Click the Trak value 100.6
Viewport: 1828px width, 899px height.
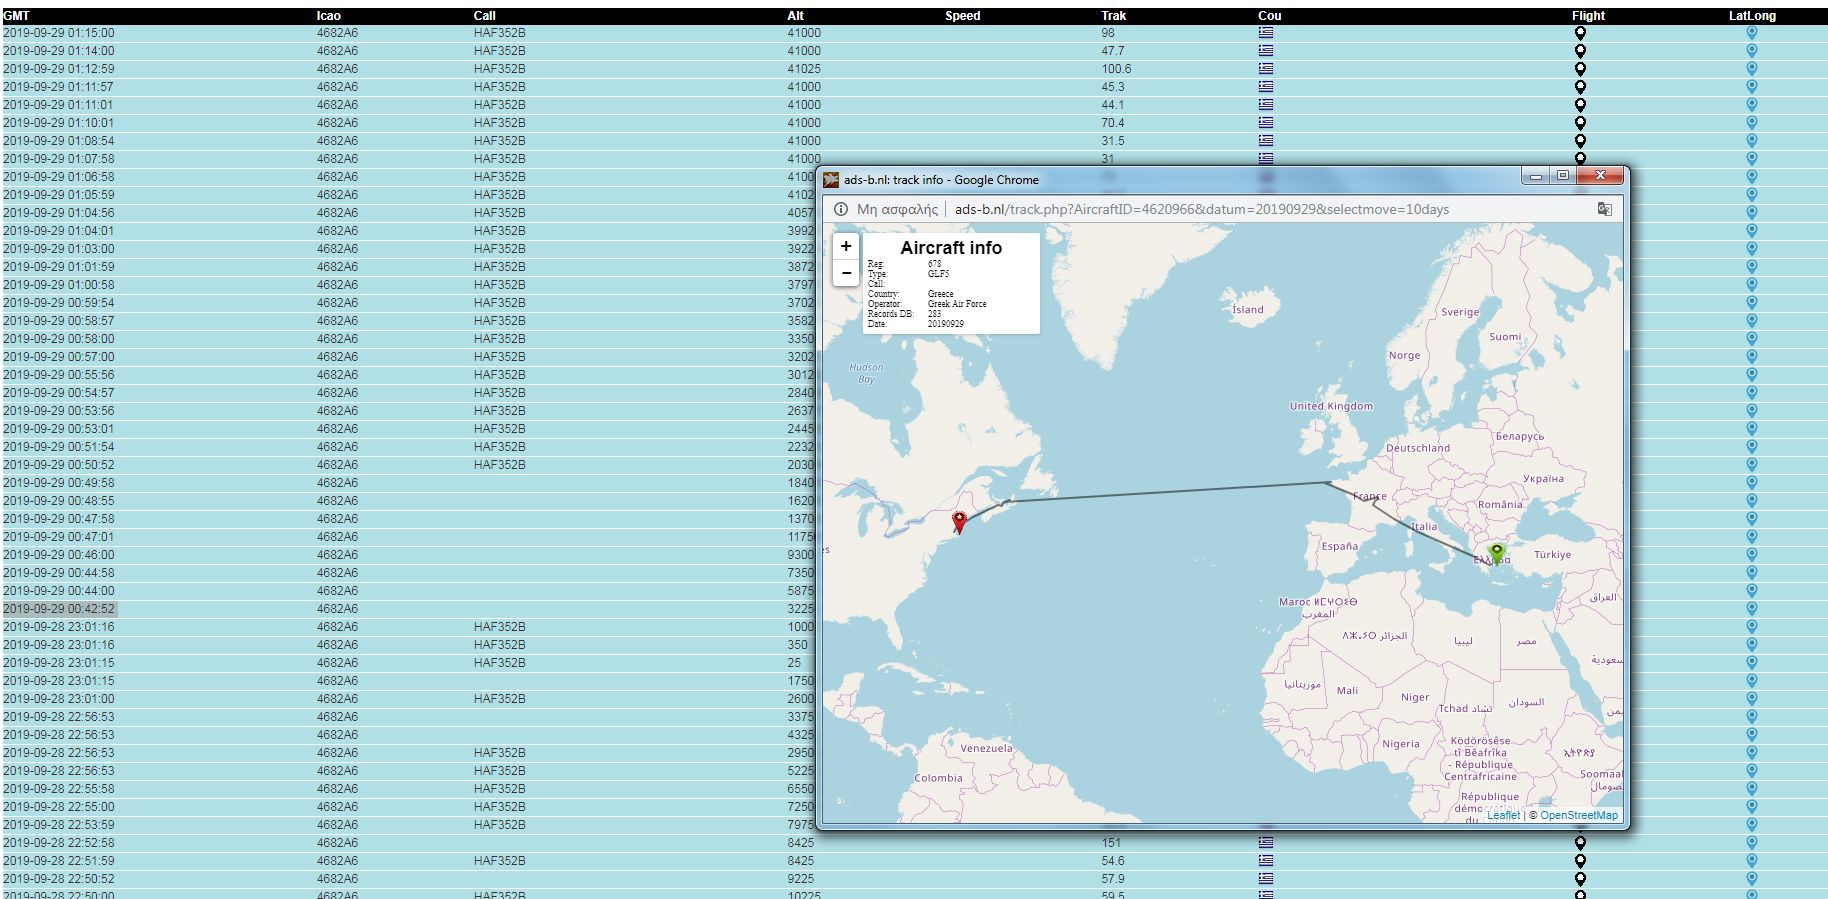click(1116, 69)
